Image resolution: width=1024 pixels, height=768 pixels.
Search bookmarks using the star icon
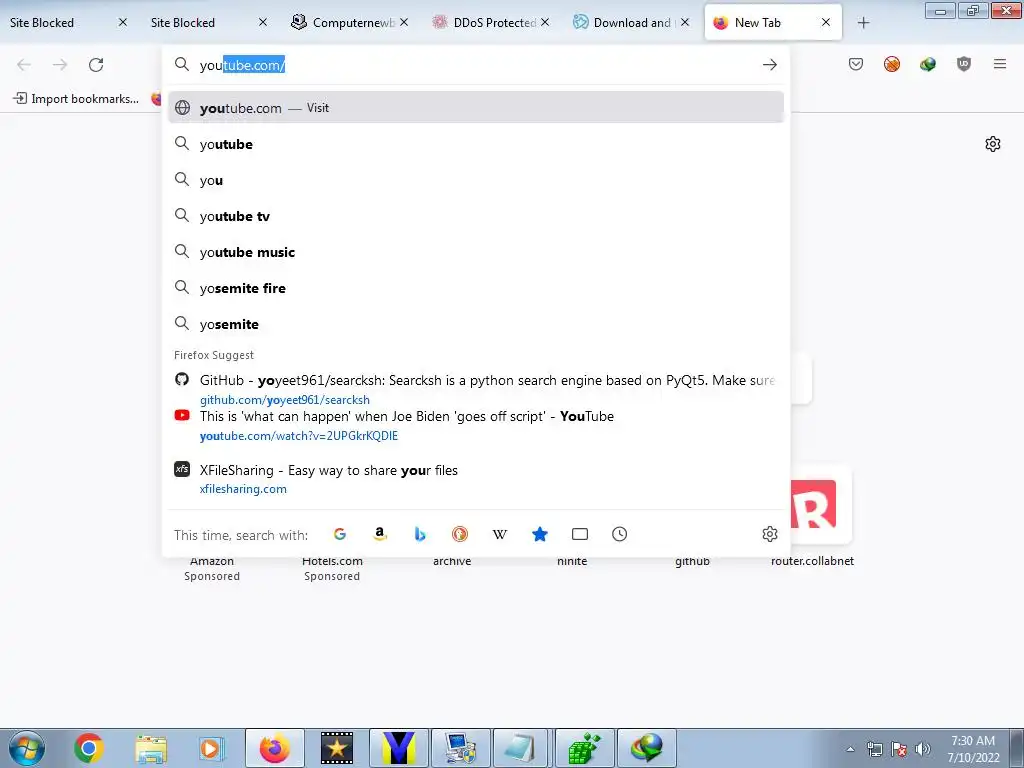(x=539, y=534)
